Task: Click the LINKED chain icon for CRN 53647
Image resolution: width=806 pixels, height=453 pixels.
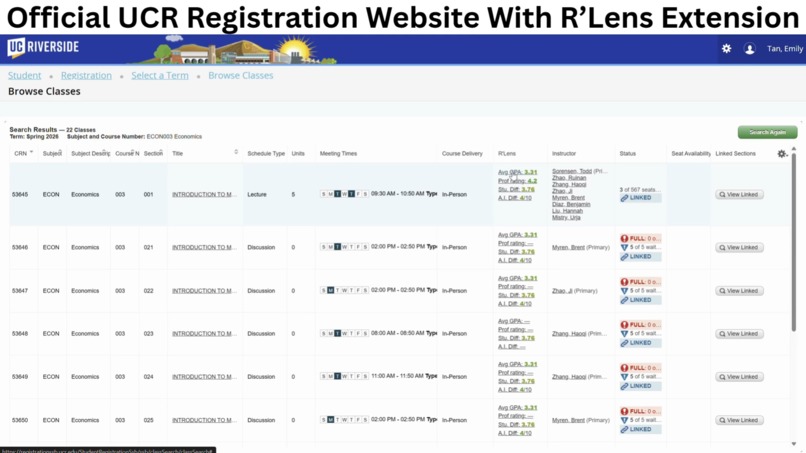Action: click(x=625, y=300)
